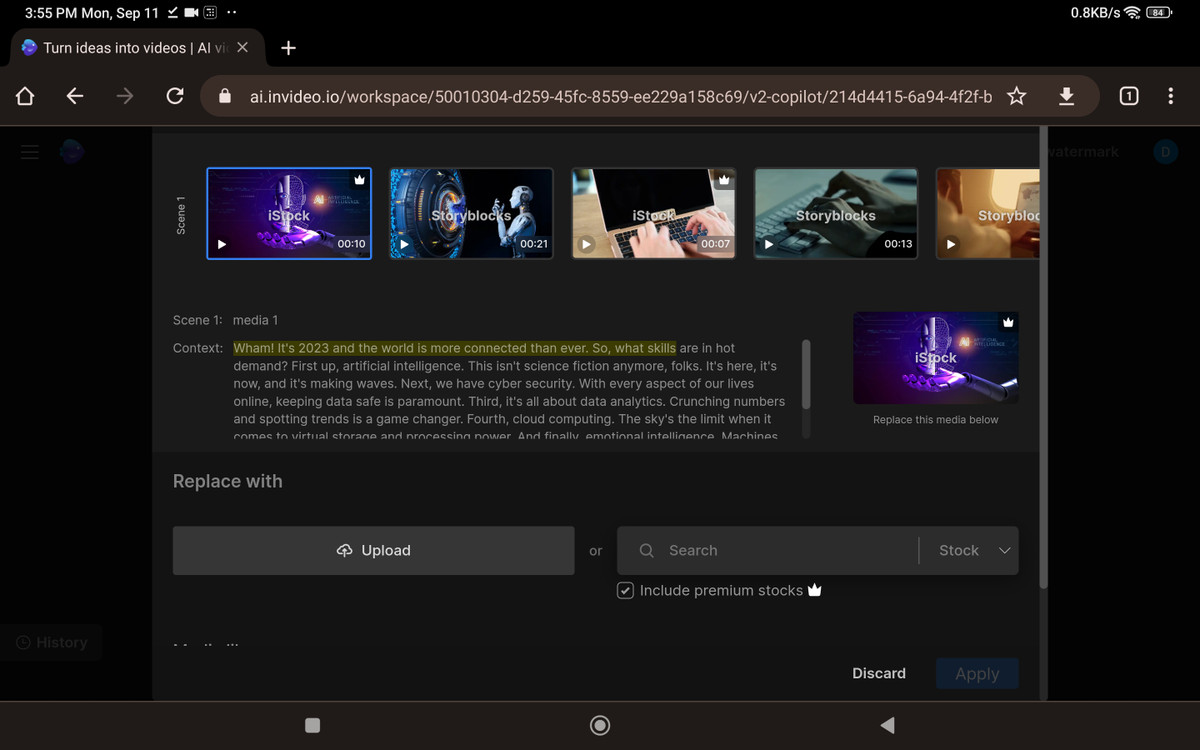Close the Turn ideas into videos tab
Screen dimensions: 1200x750
pos(242,48)
